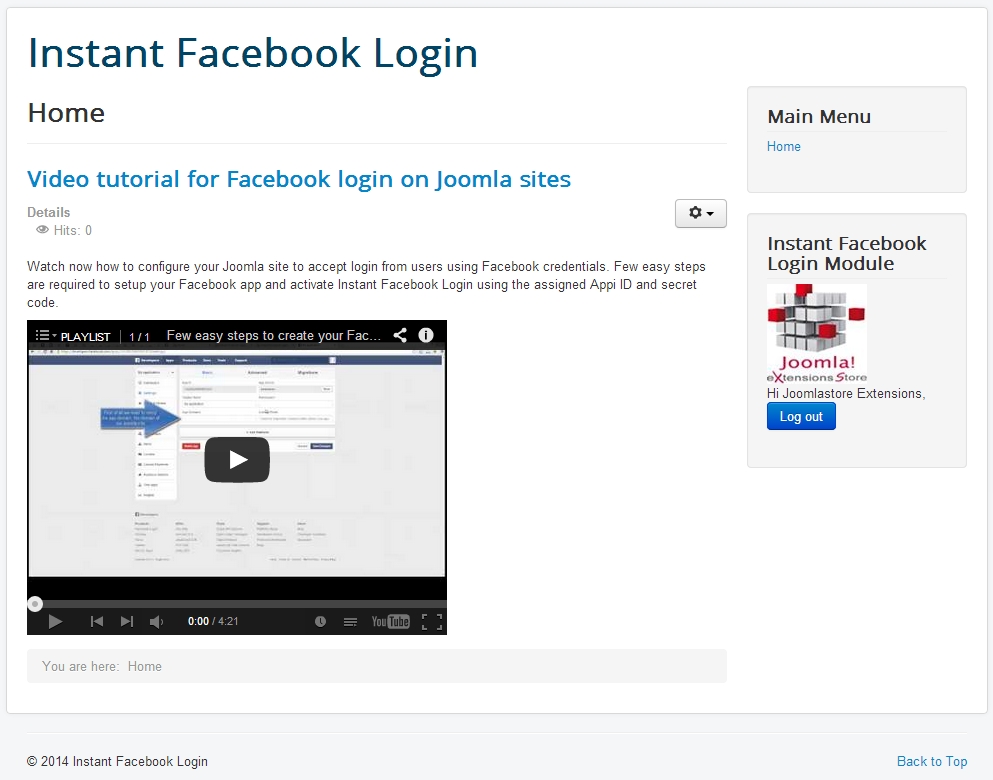Enter fullscreen mode on the video

[x=432, y=622]
